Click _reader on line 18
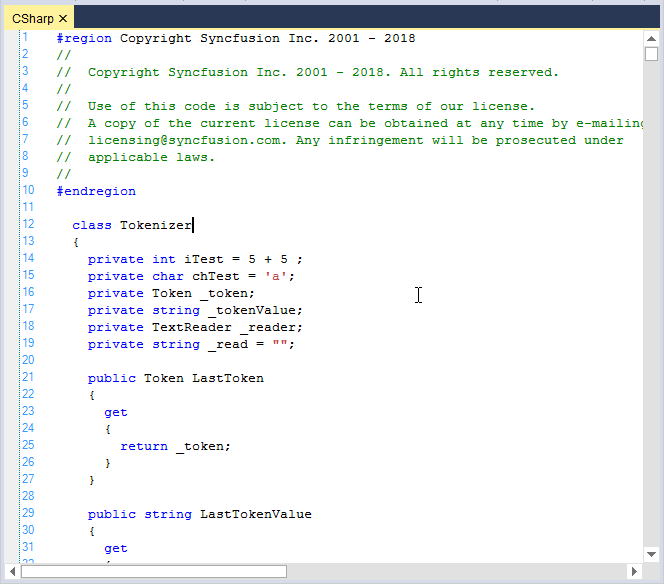The height and width of the screenshot is (584, 664). tap(267, 327)
